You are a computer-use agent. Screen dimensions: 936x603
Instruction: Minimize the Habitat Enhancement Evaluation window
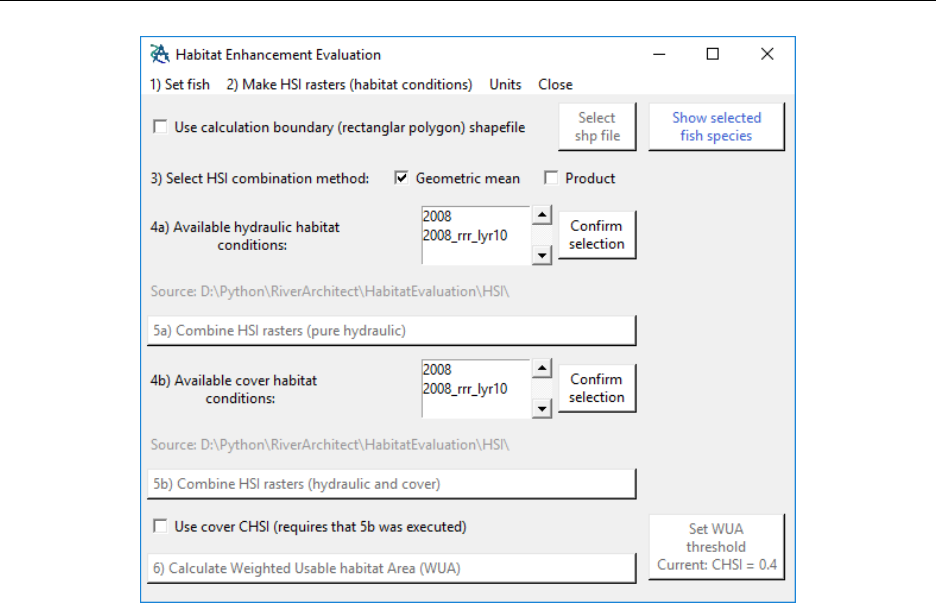point(659,54)
